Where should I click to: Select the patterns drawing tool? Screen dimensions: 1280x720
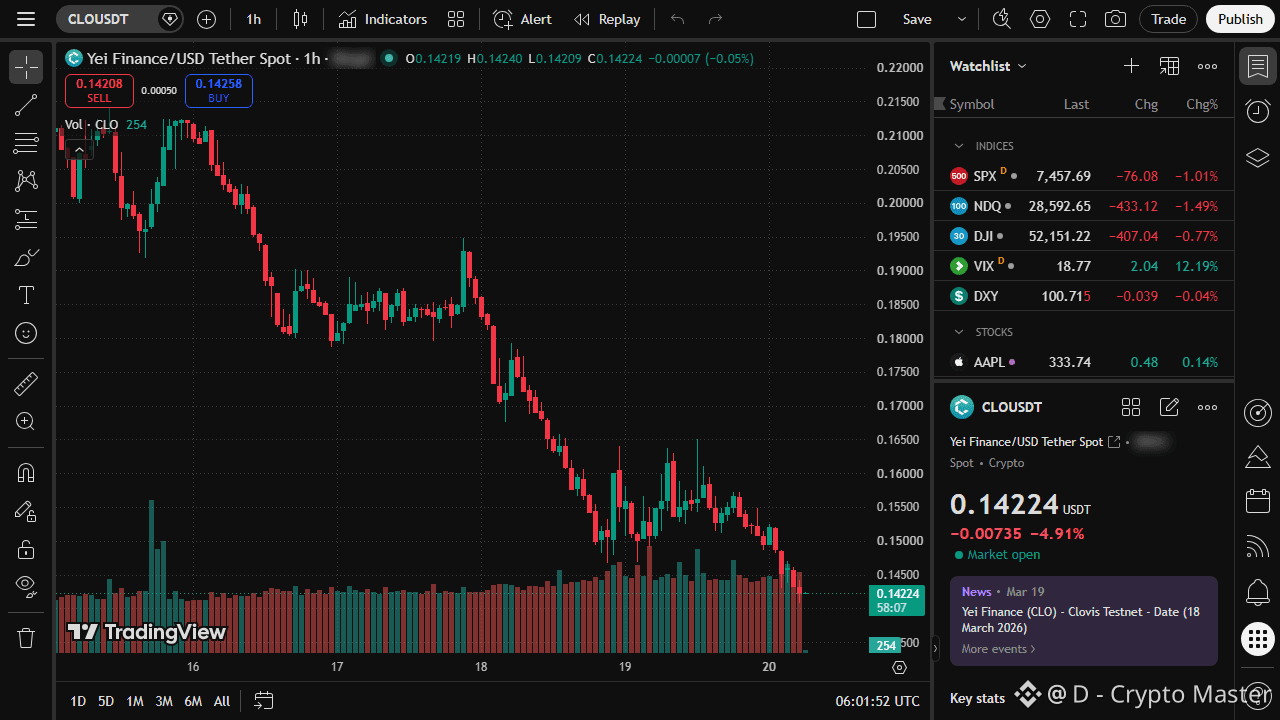click(26, 181)
